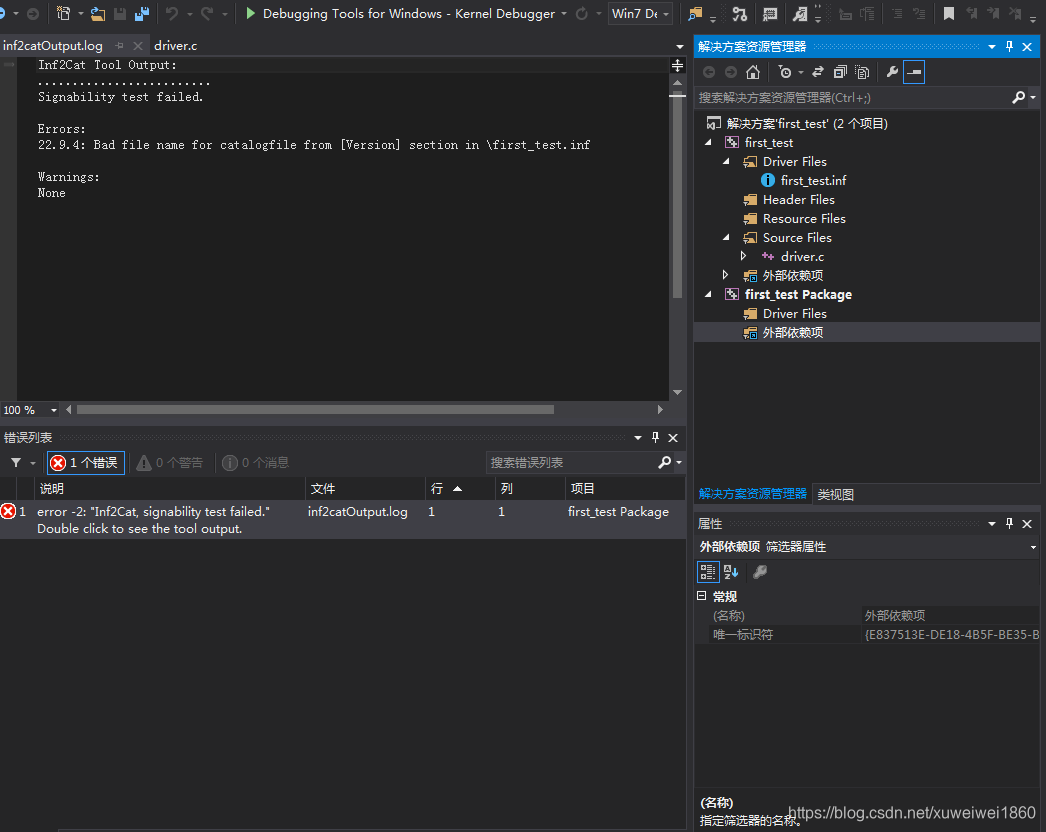The image size is (1046, 832).
Task: Click the Home icon in Solution Explorer
Action: point(753,72)
